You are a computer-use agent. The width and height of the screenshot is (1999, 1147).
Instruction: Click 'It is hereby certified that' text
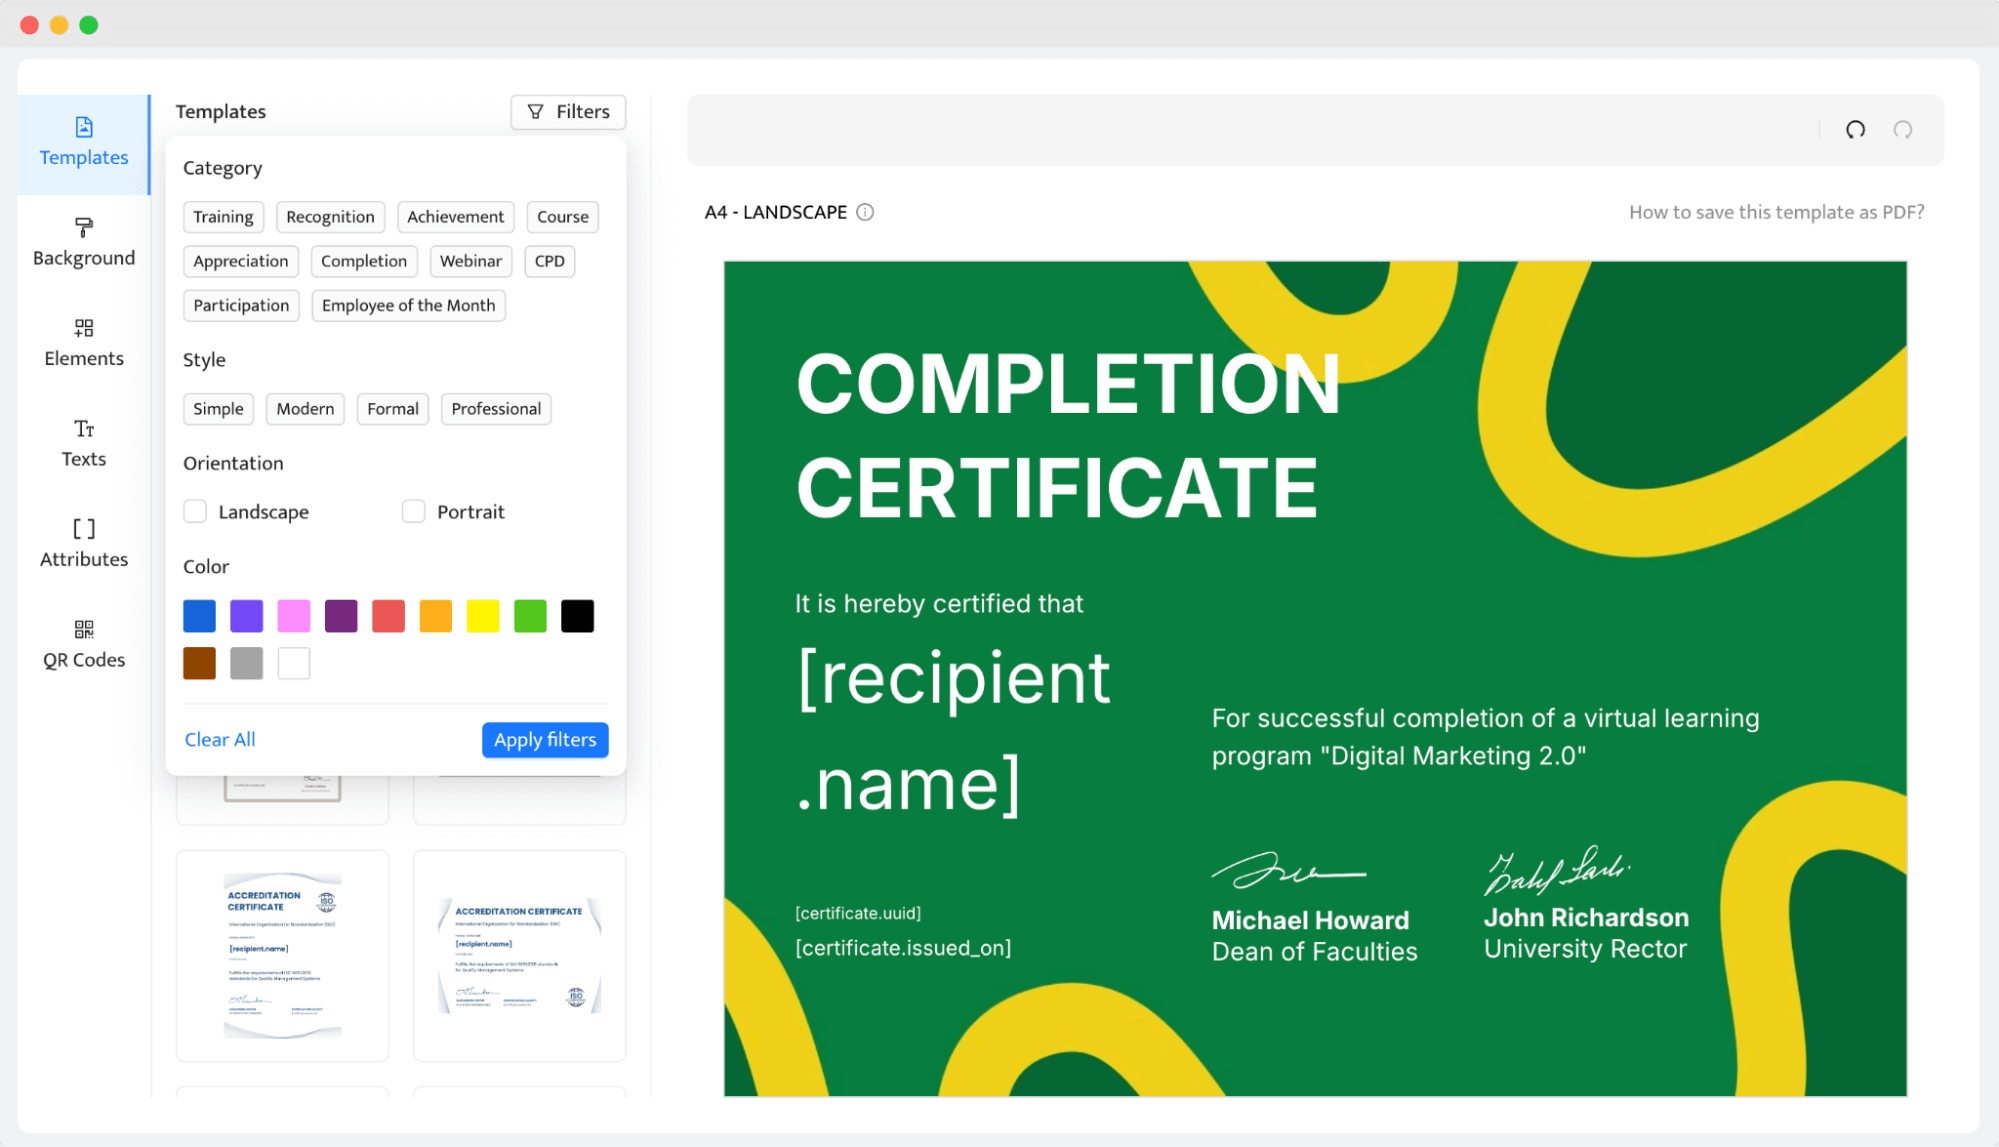939,604
